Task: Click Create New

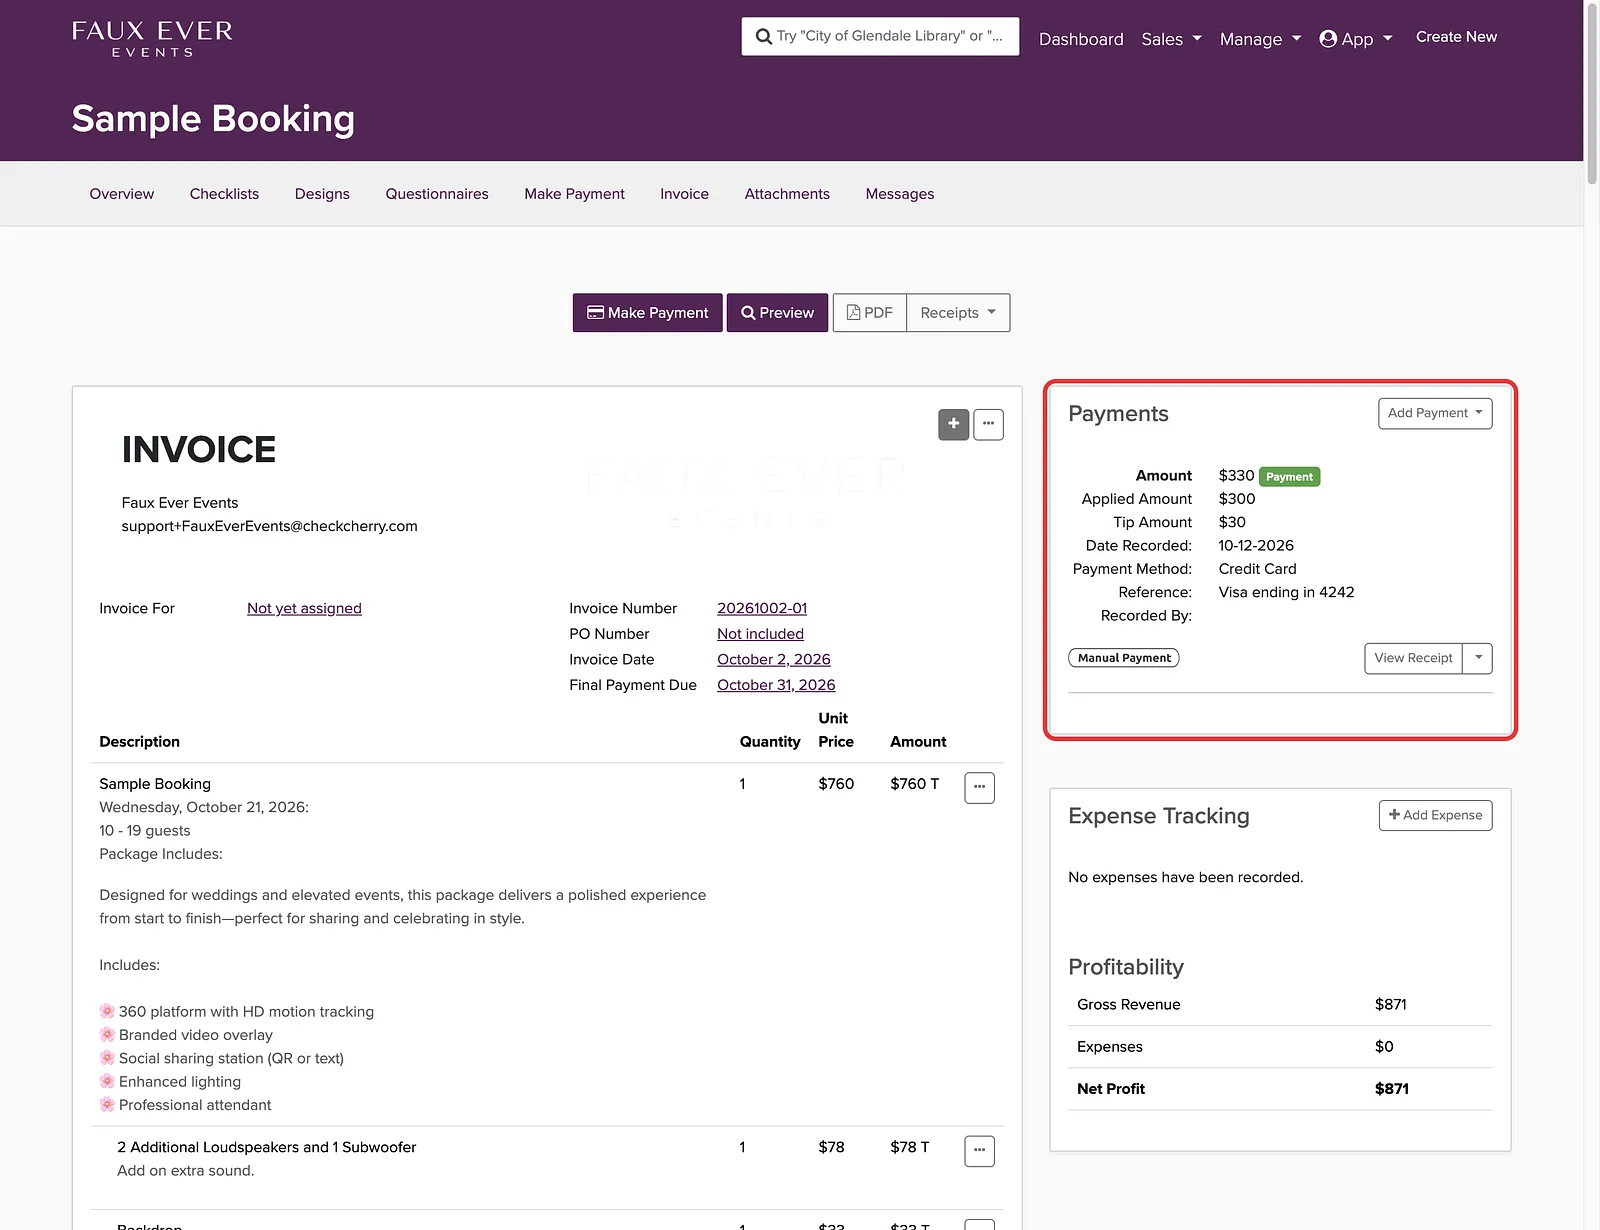Action: click(x=1456, y=37)
